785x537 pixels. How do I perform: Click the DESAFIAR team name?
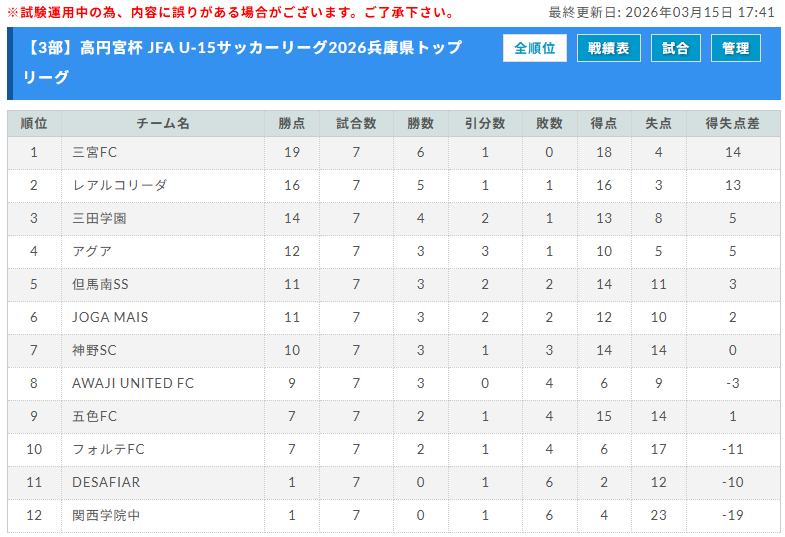coord(106,482)
